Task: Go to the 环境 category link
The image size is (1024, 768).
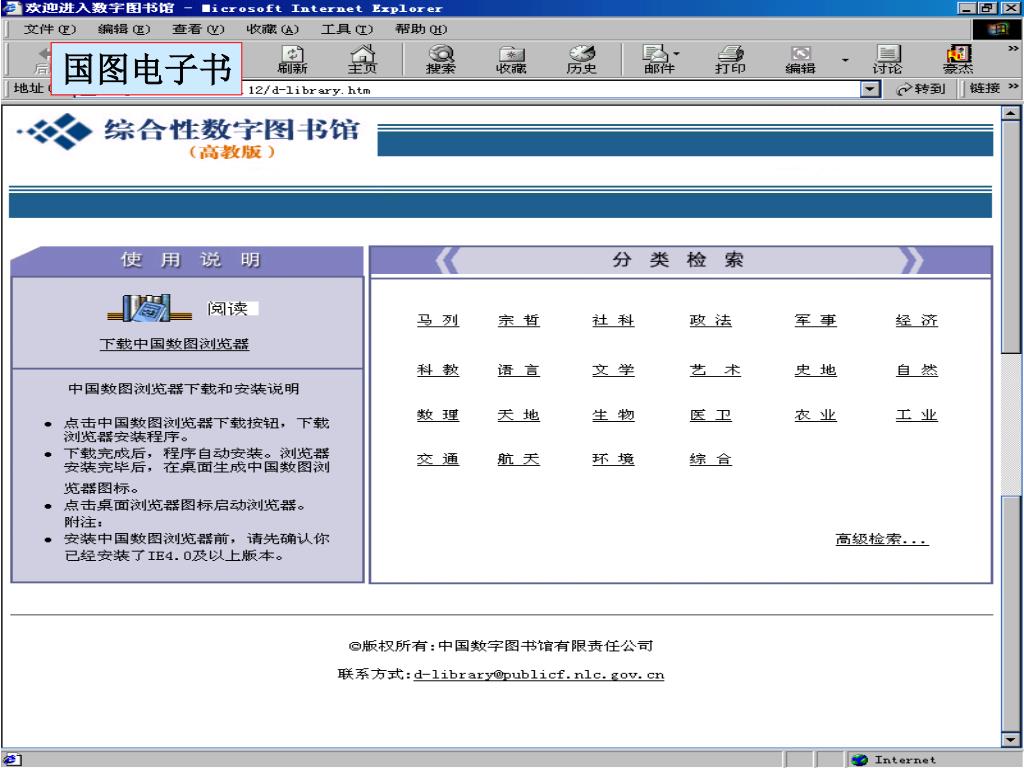Action: coord(613,459)
